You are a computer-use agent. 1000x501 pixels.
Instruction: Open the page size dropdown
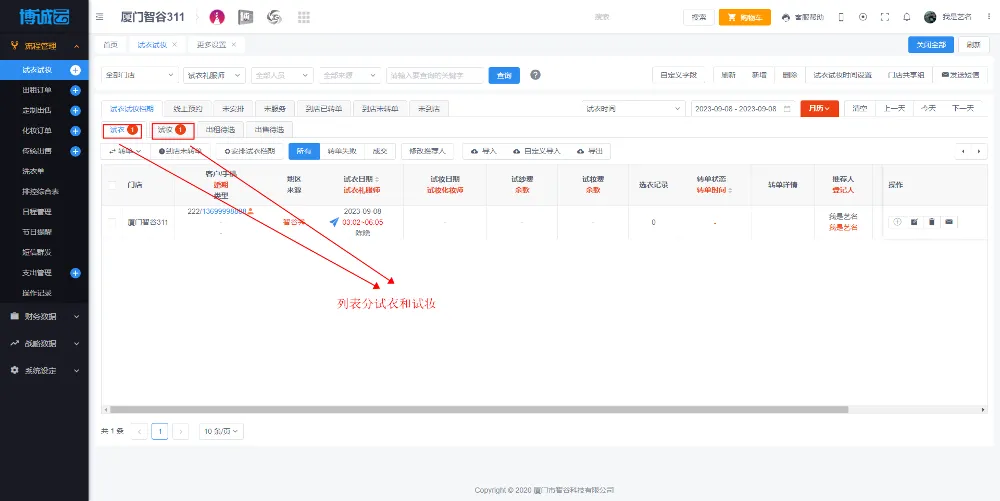tap(221, 431)
